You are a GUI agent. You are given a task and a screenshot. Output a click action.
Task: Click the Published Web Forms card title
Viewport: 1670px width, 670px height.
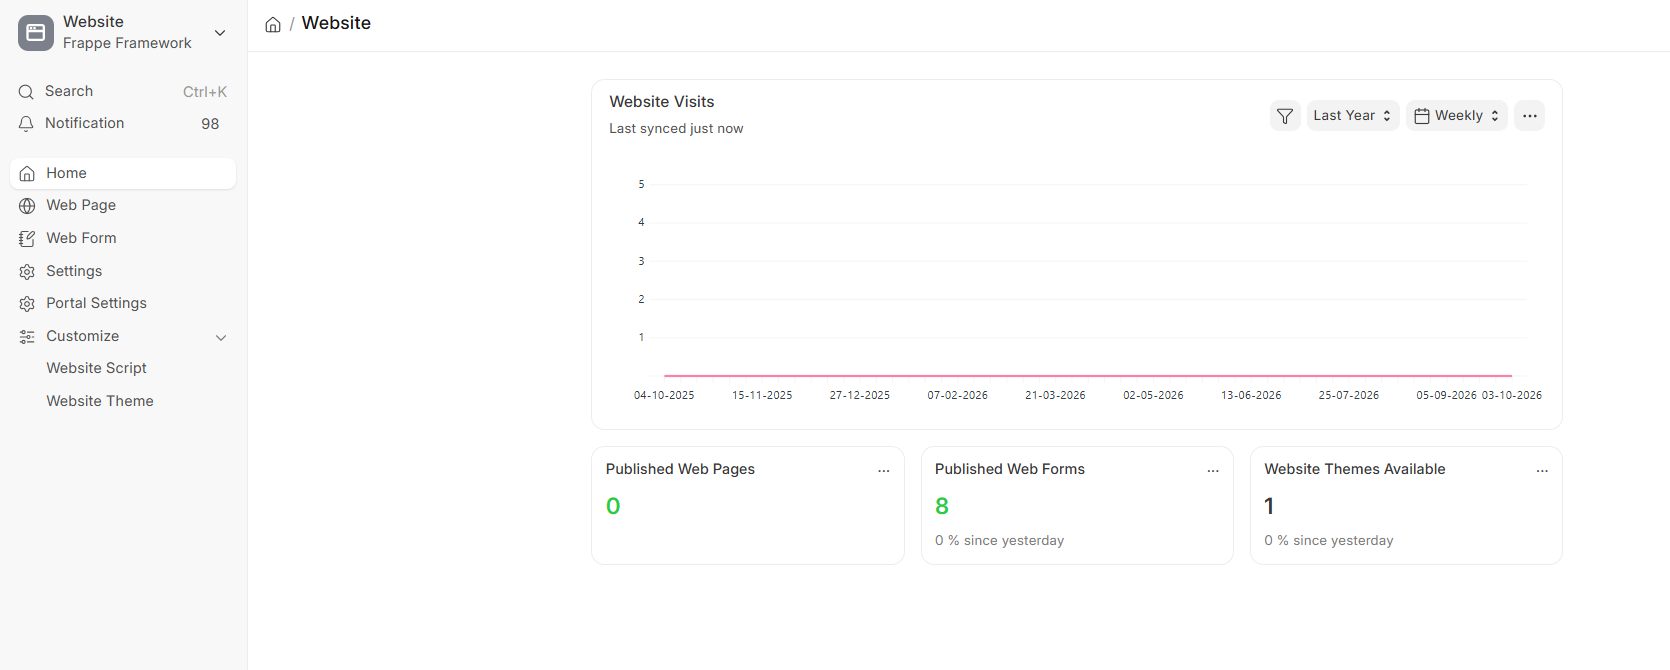[x=1010, y=469]
